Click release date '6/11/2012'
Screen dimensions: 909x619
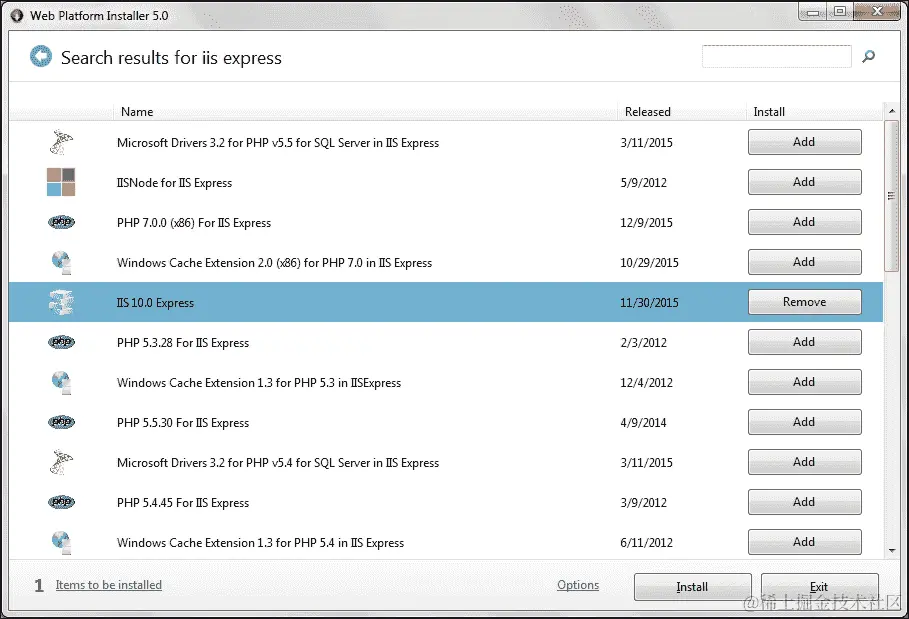click(646, 542)
